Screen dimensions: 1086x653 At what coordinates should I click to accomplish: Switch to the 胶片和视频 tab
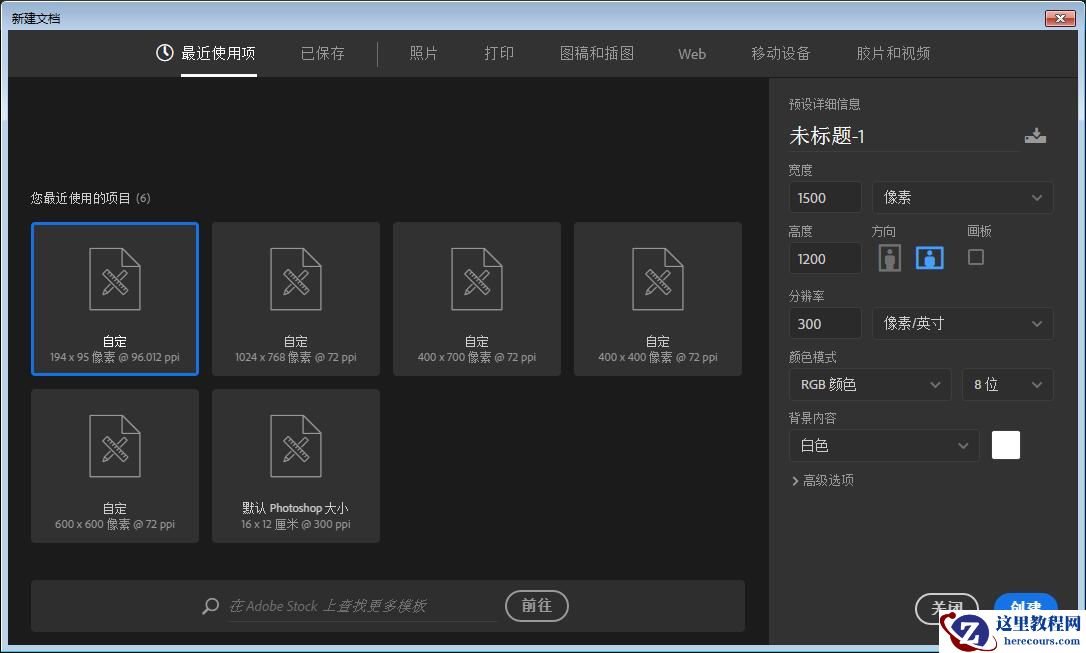pyautogui.click(x=892, y=53)
